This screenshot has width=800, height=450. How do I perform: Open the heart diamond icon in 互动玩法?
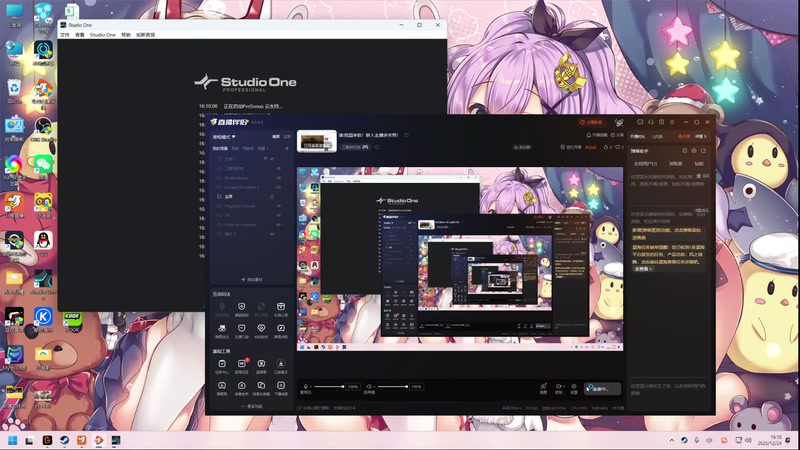coord(261,328)
